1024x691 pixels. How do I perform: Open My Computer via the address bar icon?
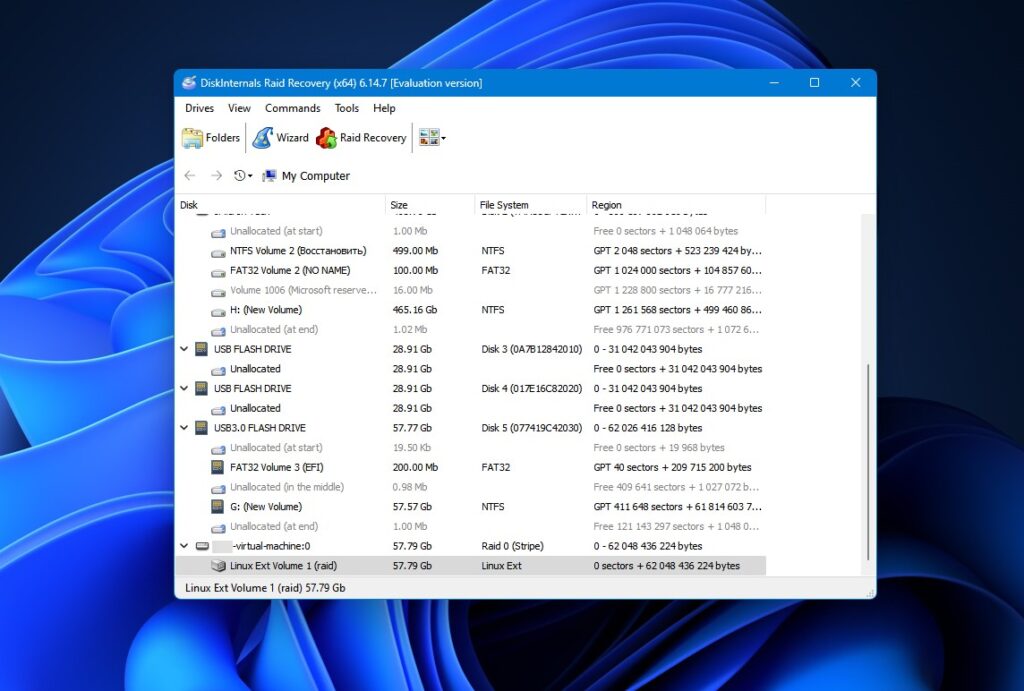[x=268, y=175]
